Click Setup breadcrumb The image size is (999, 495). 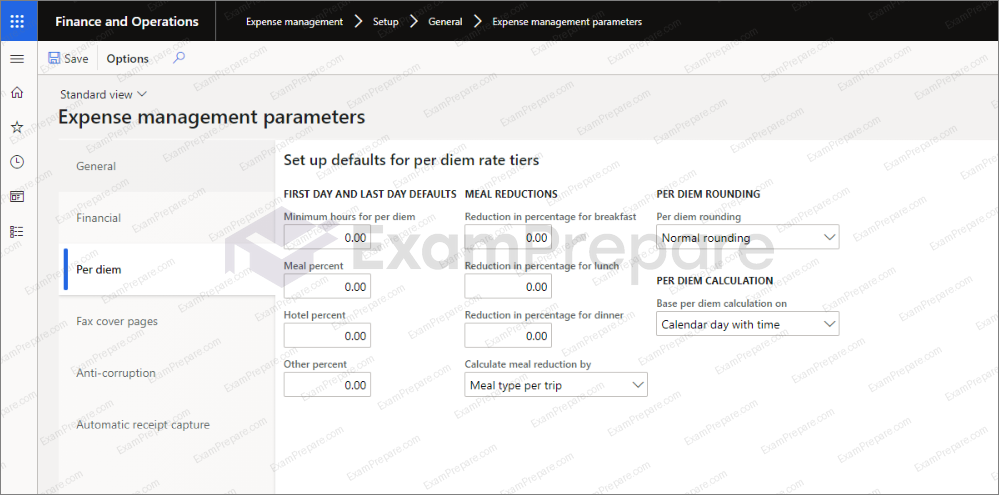point(385,22)
